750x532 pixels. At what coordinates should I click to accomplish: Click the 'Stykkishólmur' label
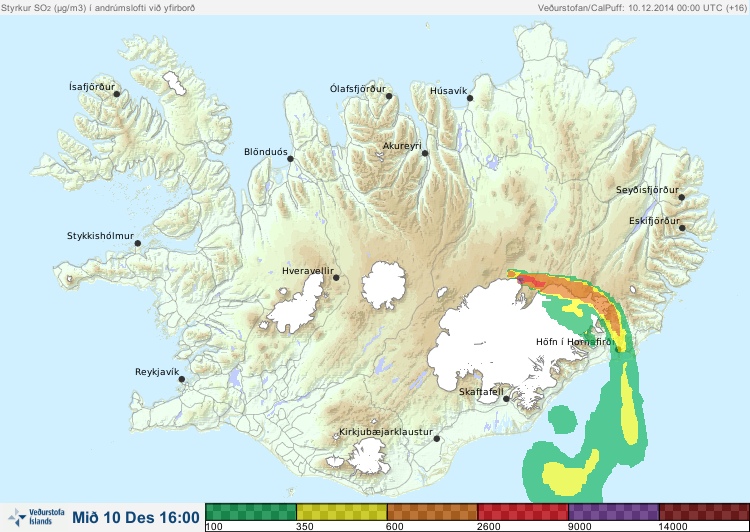click(x=100, y=236)
